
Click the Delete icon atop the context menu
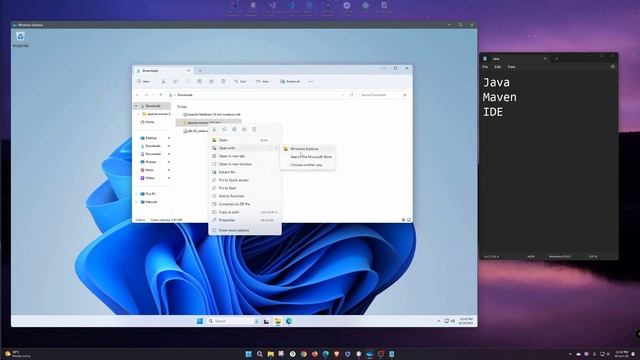254,129
